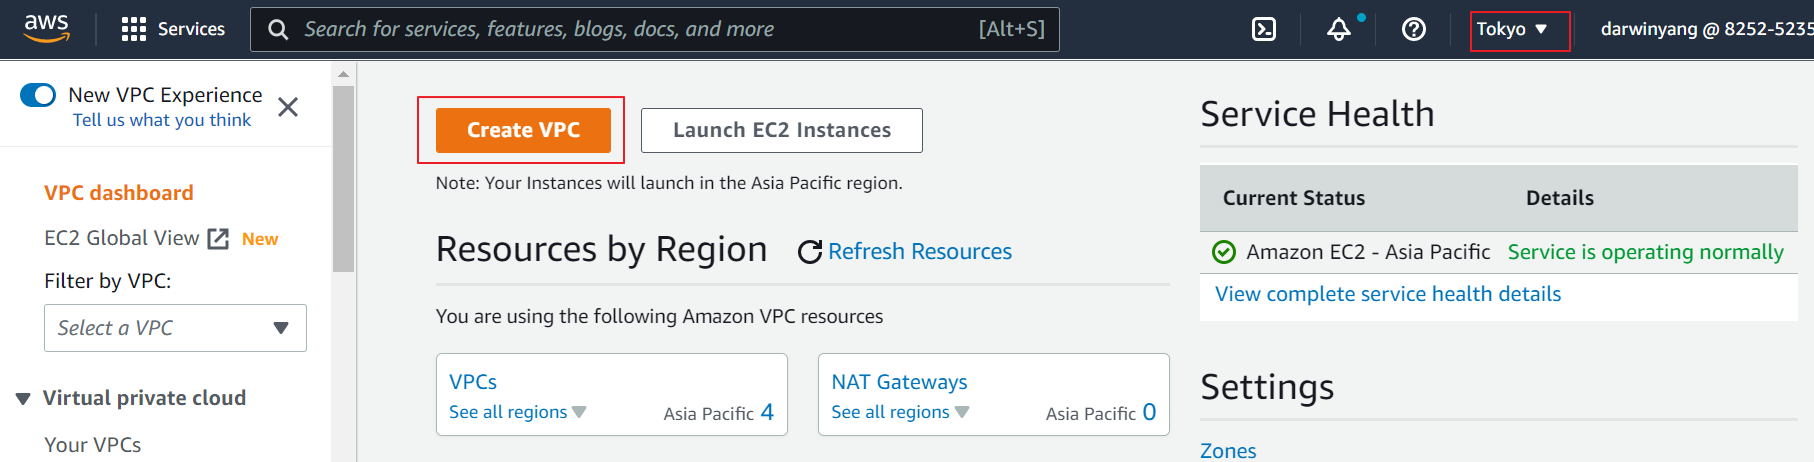Collapse the Virtual private cloud section
1814x462 pixels.
coord(23,399)
